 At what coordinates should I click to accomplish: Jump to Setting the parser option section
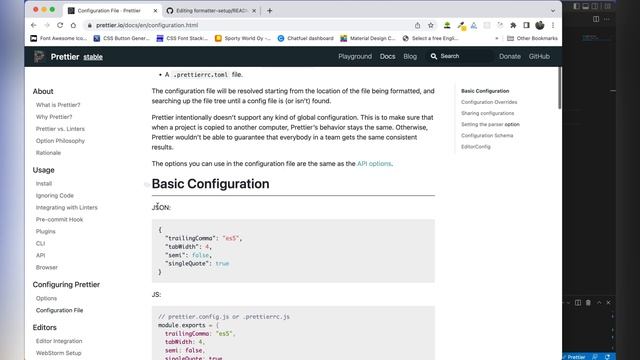(490, 124)
